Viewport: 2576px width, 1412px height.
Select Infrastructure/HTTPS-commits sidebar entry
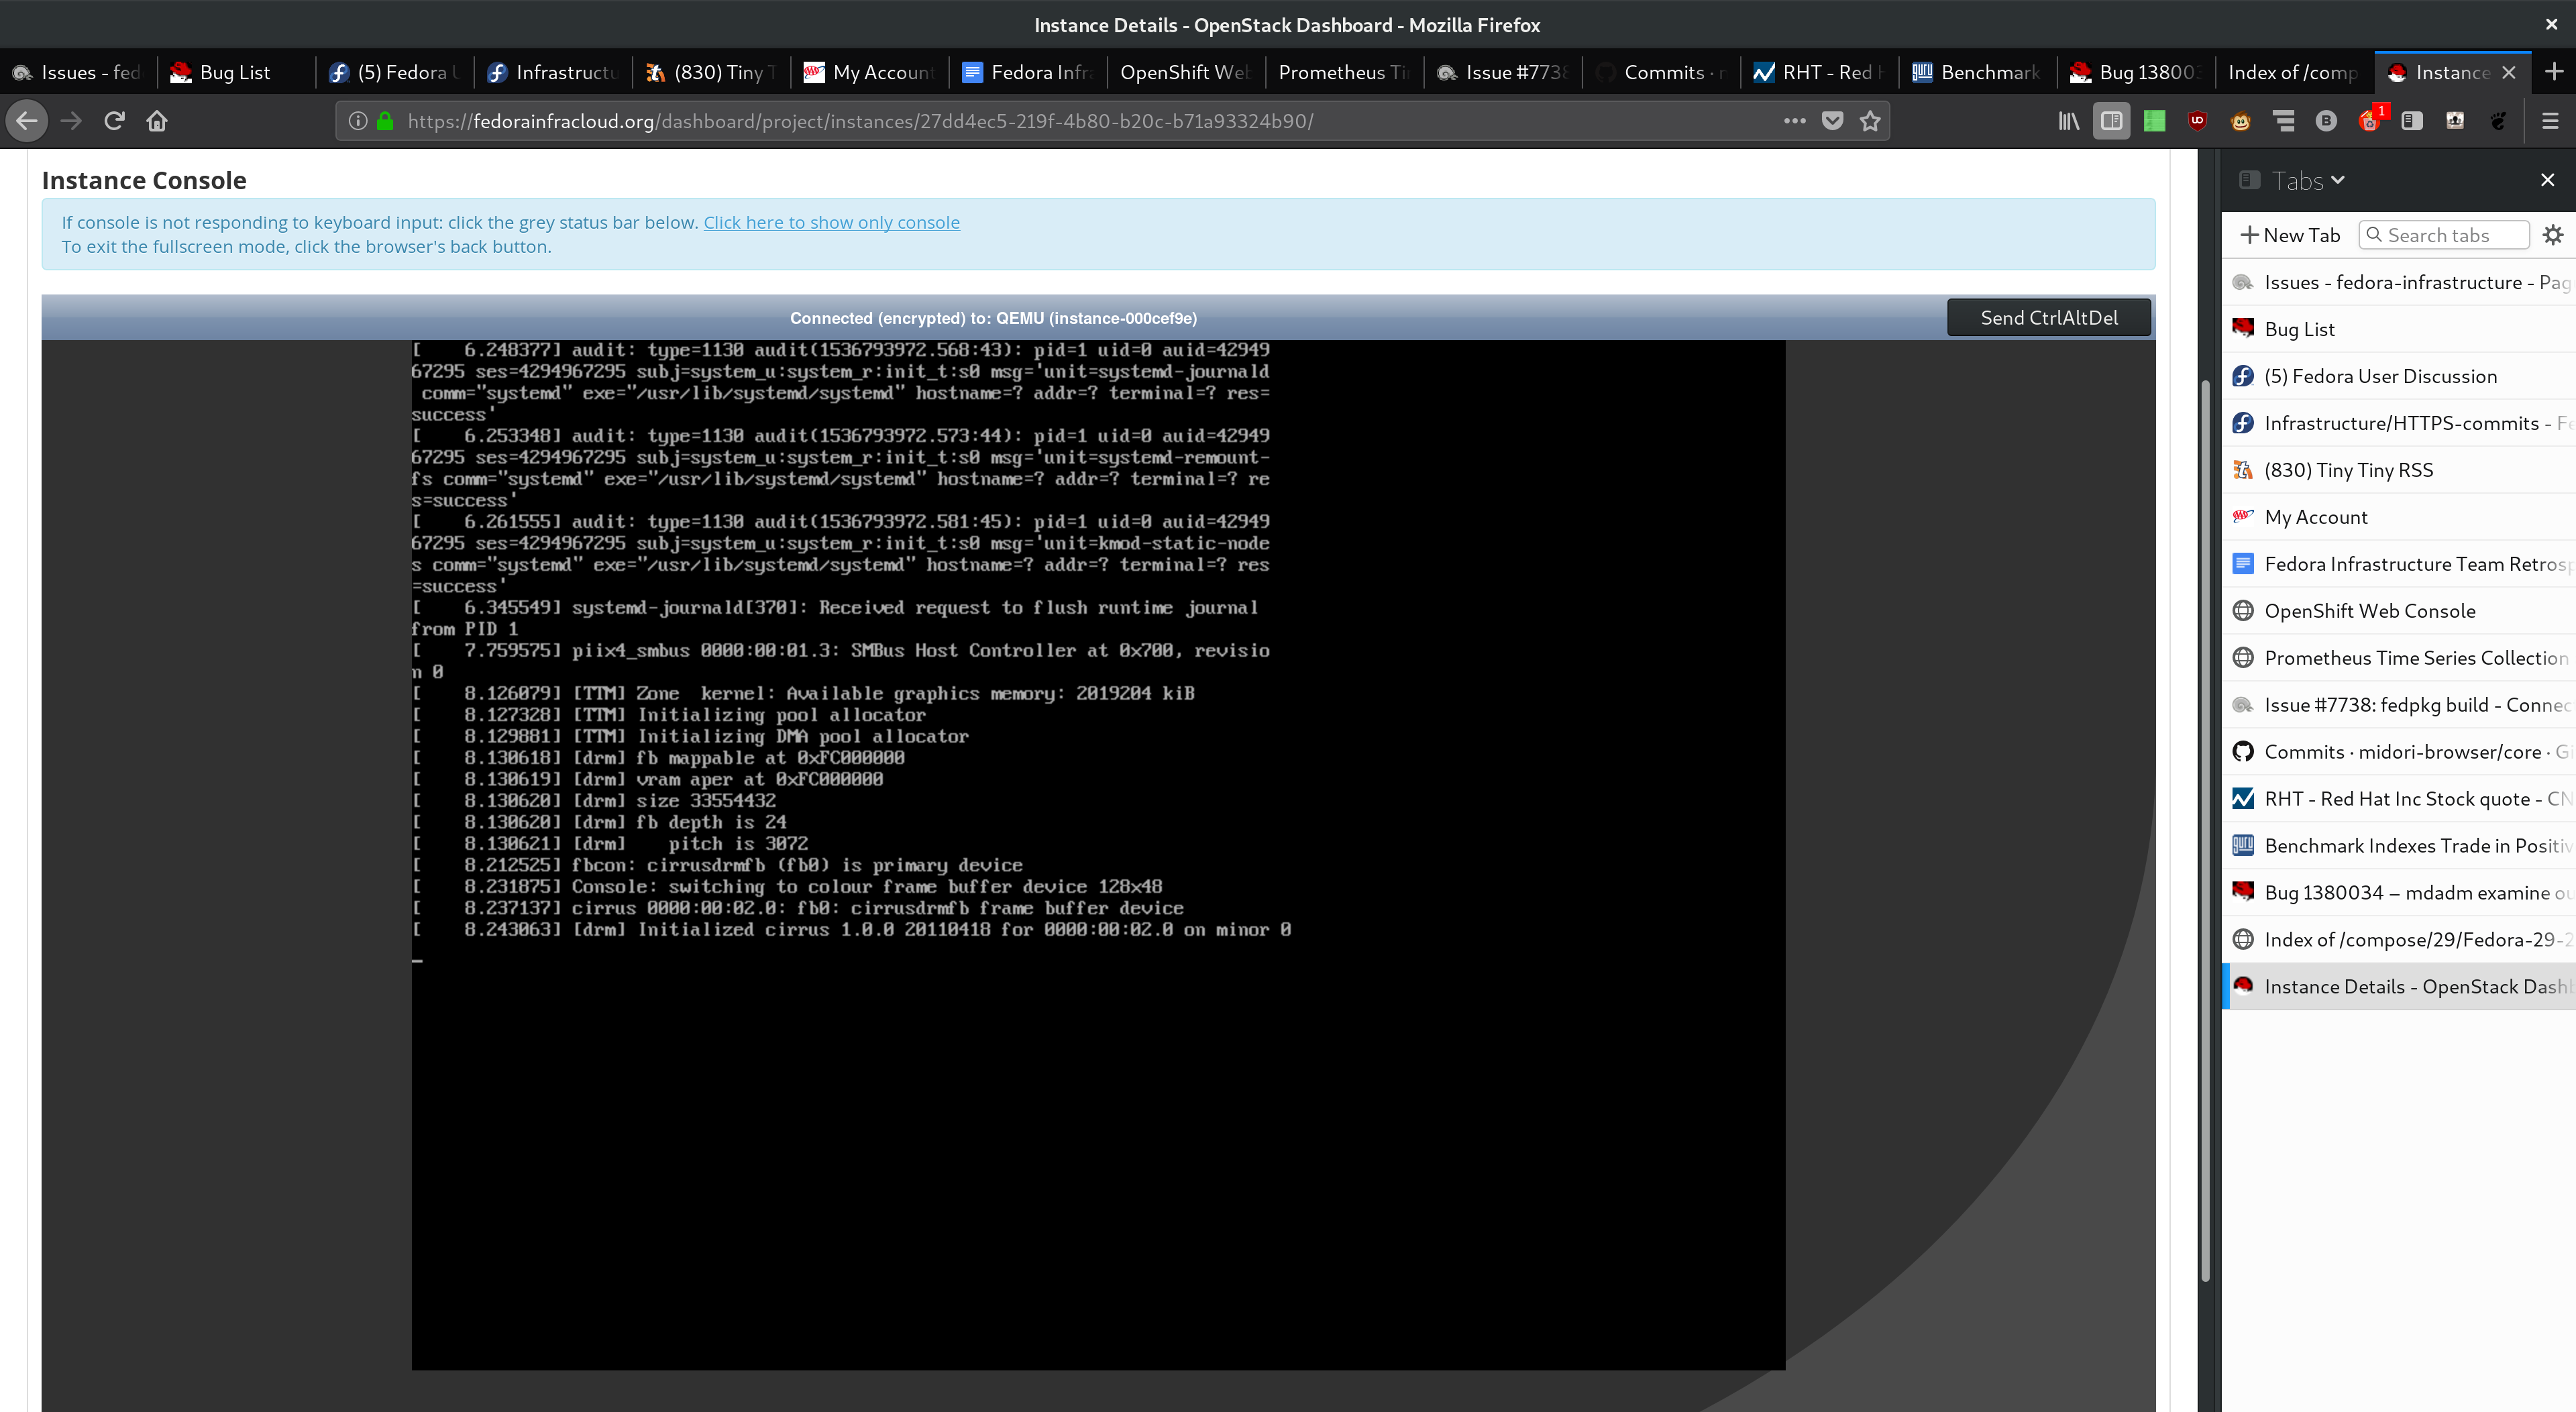click(x=2398, y=423)
